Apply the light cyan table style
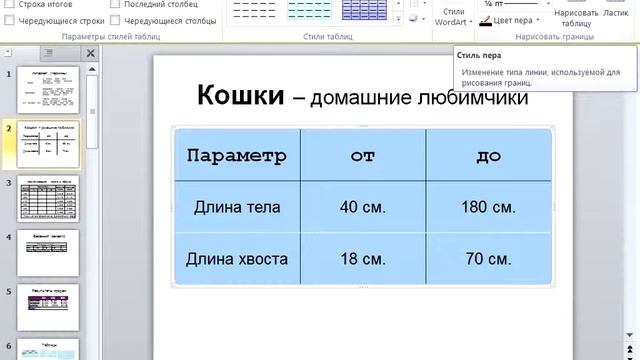 309,10
